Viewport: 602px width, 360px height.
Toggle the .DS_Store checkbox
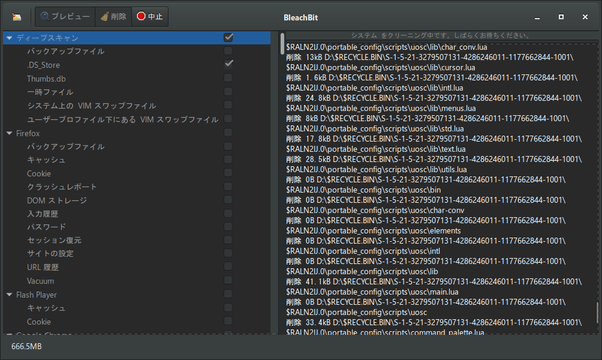click(x=228, y=63)
